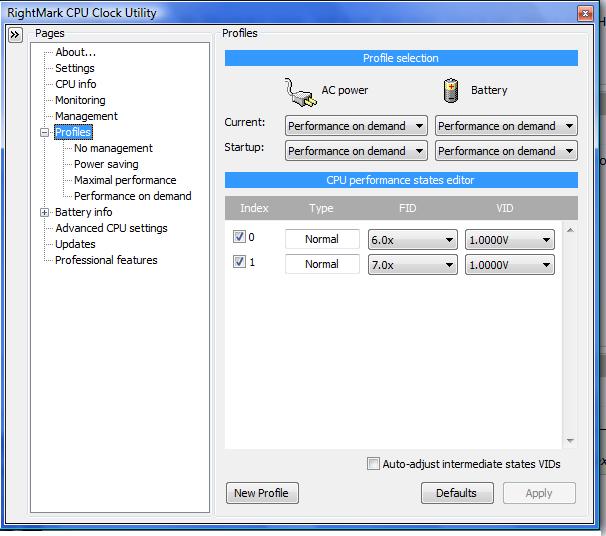
Task: Expand the Battery info tree node
Action: (x=44, y=213)
